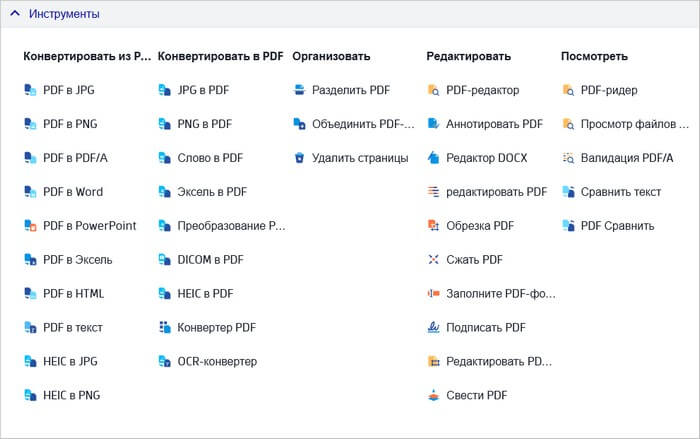Open the DICOM в PDF link
The width and height of the screenshot is (700, 439).
(x=210, y=260)
